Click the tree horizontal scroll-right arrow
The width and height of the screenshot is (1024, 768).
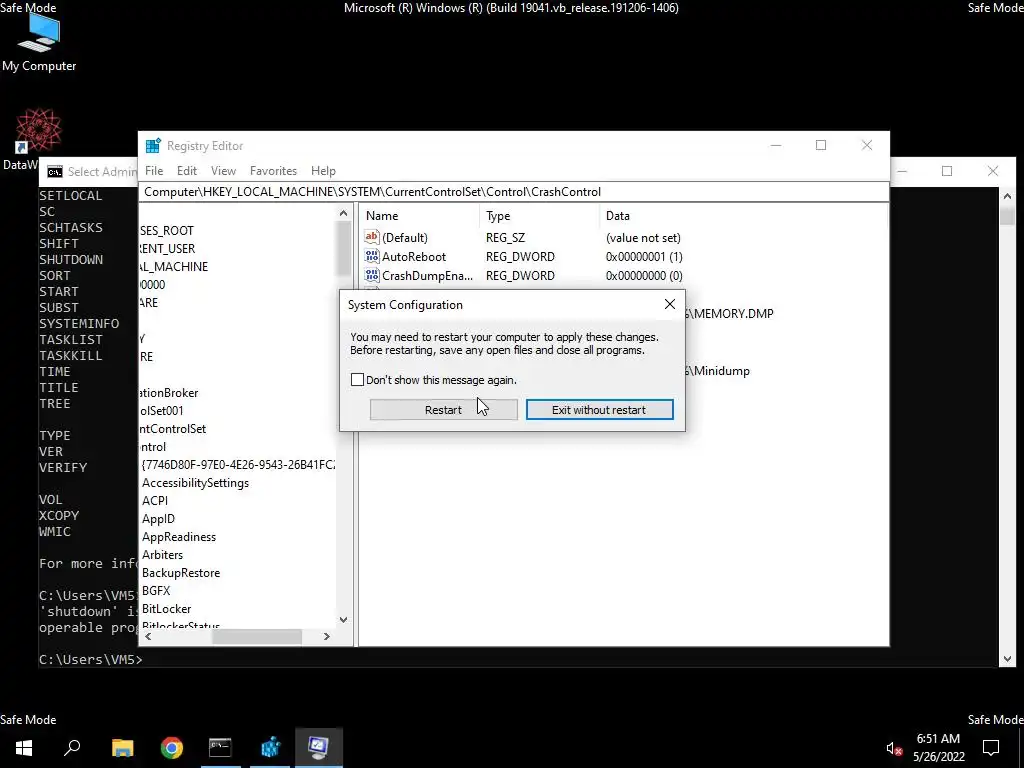(327, 636)
